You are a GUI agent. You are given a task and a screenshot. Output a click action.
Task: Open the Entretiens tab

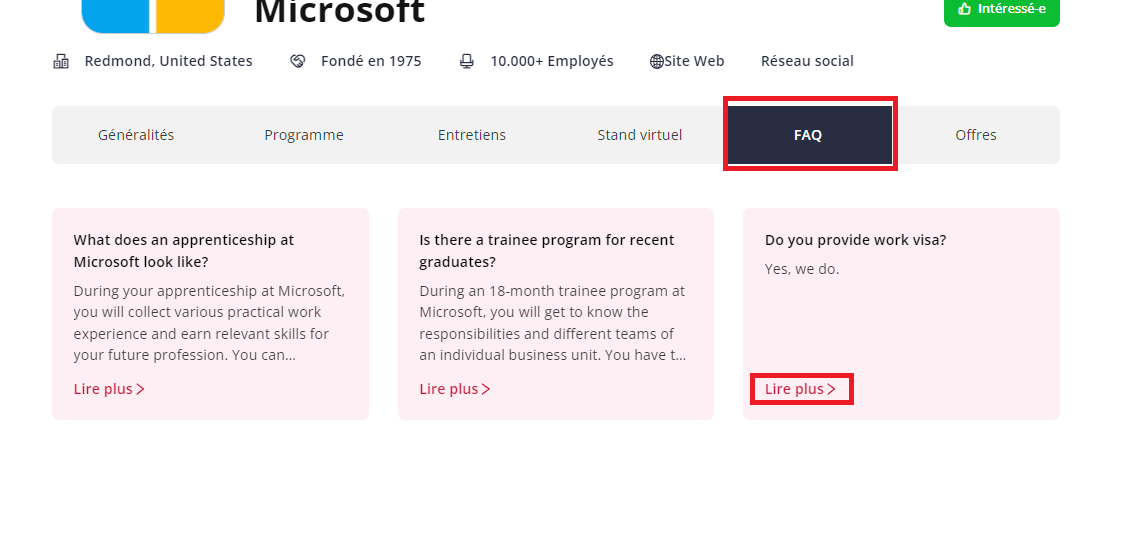472,135
